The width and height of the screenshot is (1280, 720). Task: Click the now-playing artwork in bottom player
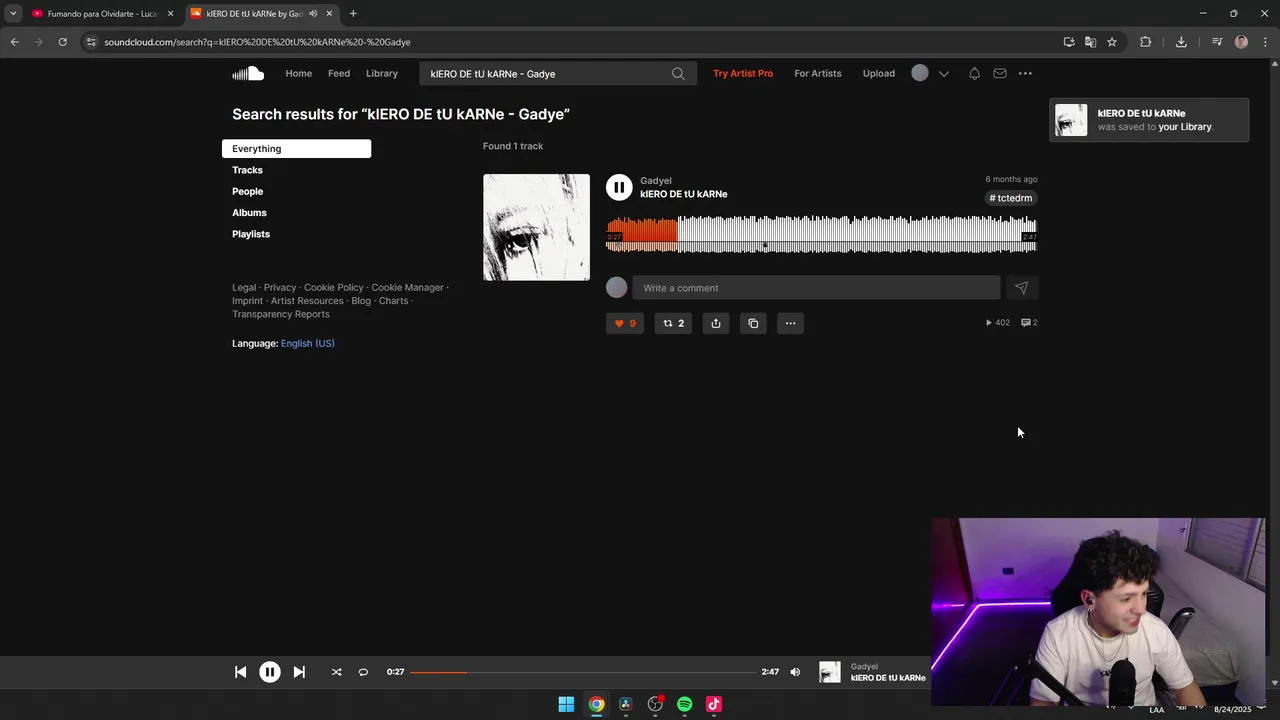pyautogui.click(x=830, y=672)
